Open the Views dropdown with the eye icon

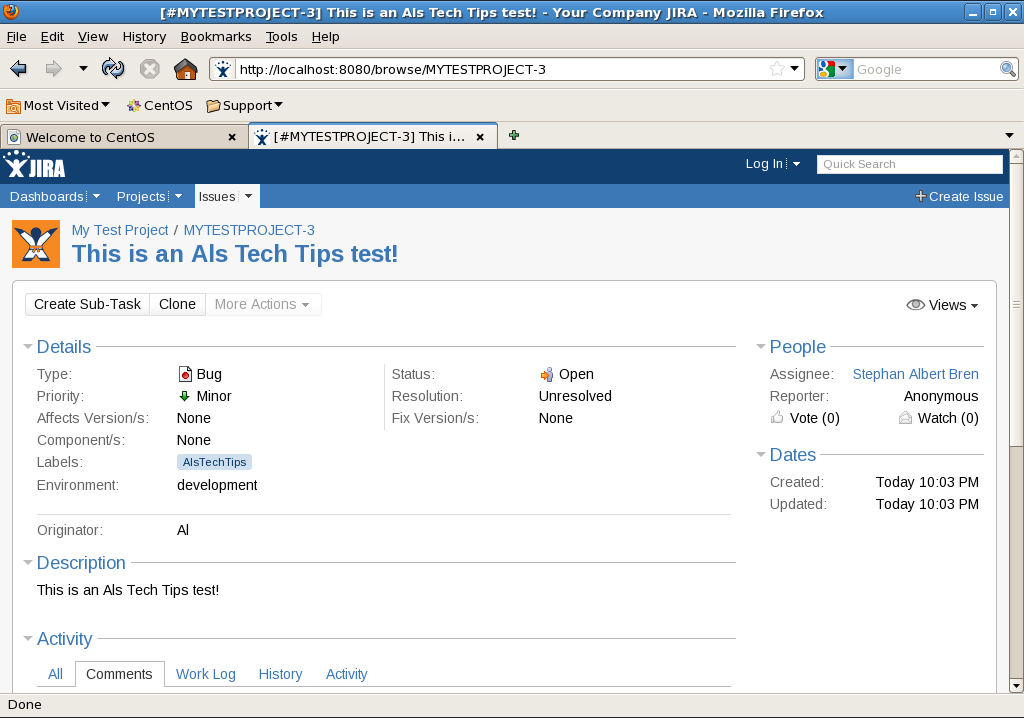(x=942, y=305)
